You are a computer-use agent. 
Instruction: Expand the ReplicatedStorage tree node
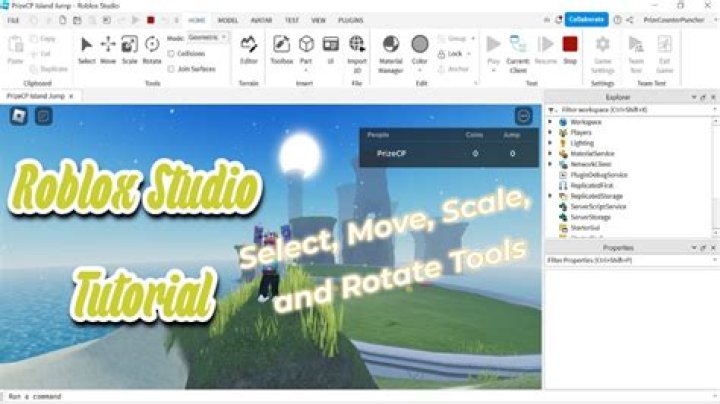tap(551, 196)
